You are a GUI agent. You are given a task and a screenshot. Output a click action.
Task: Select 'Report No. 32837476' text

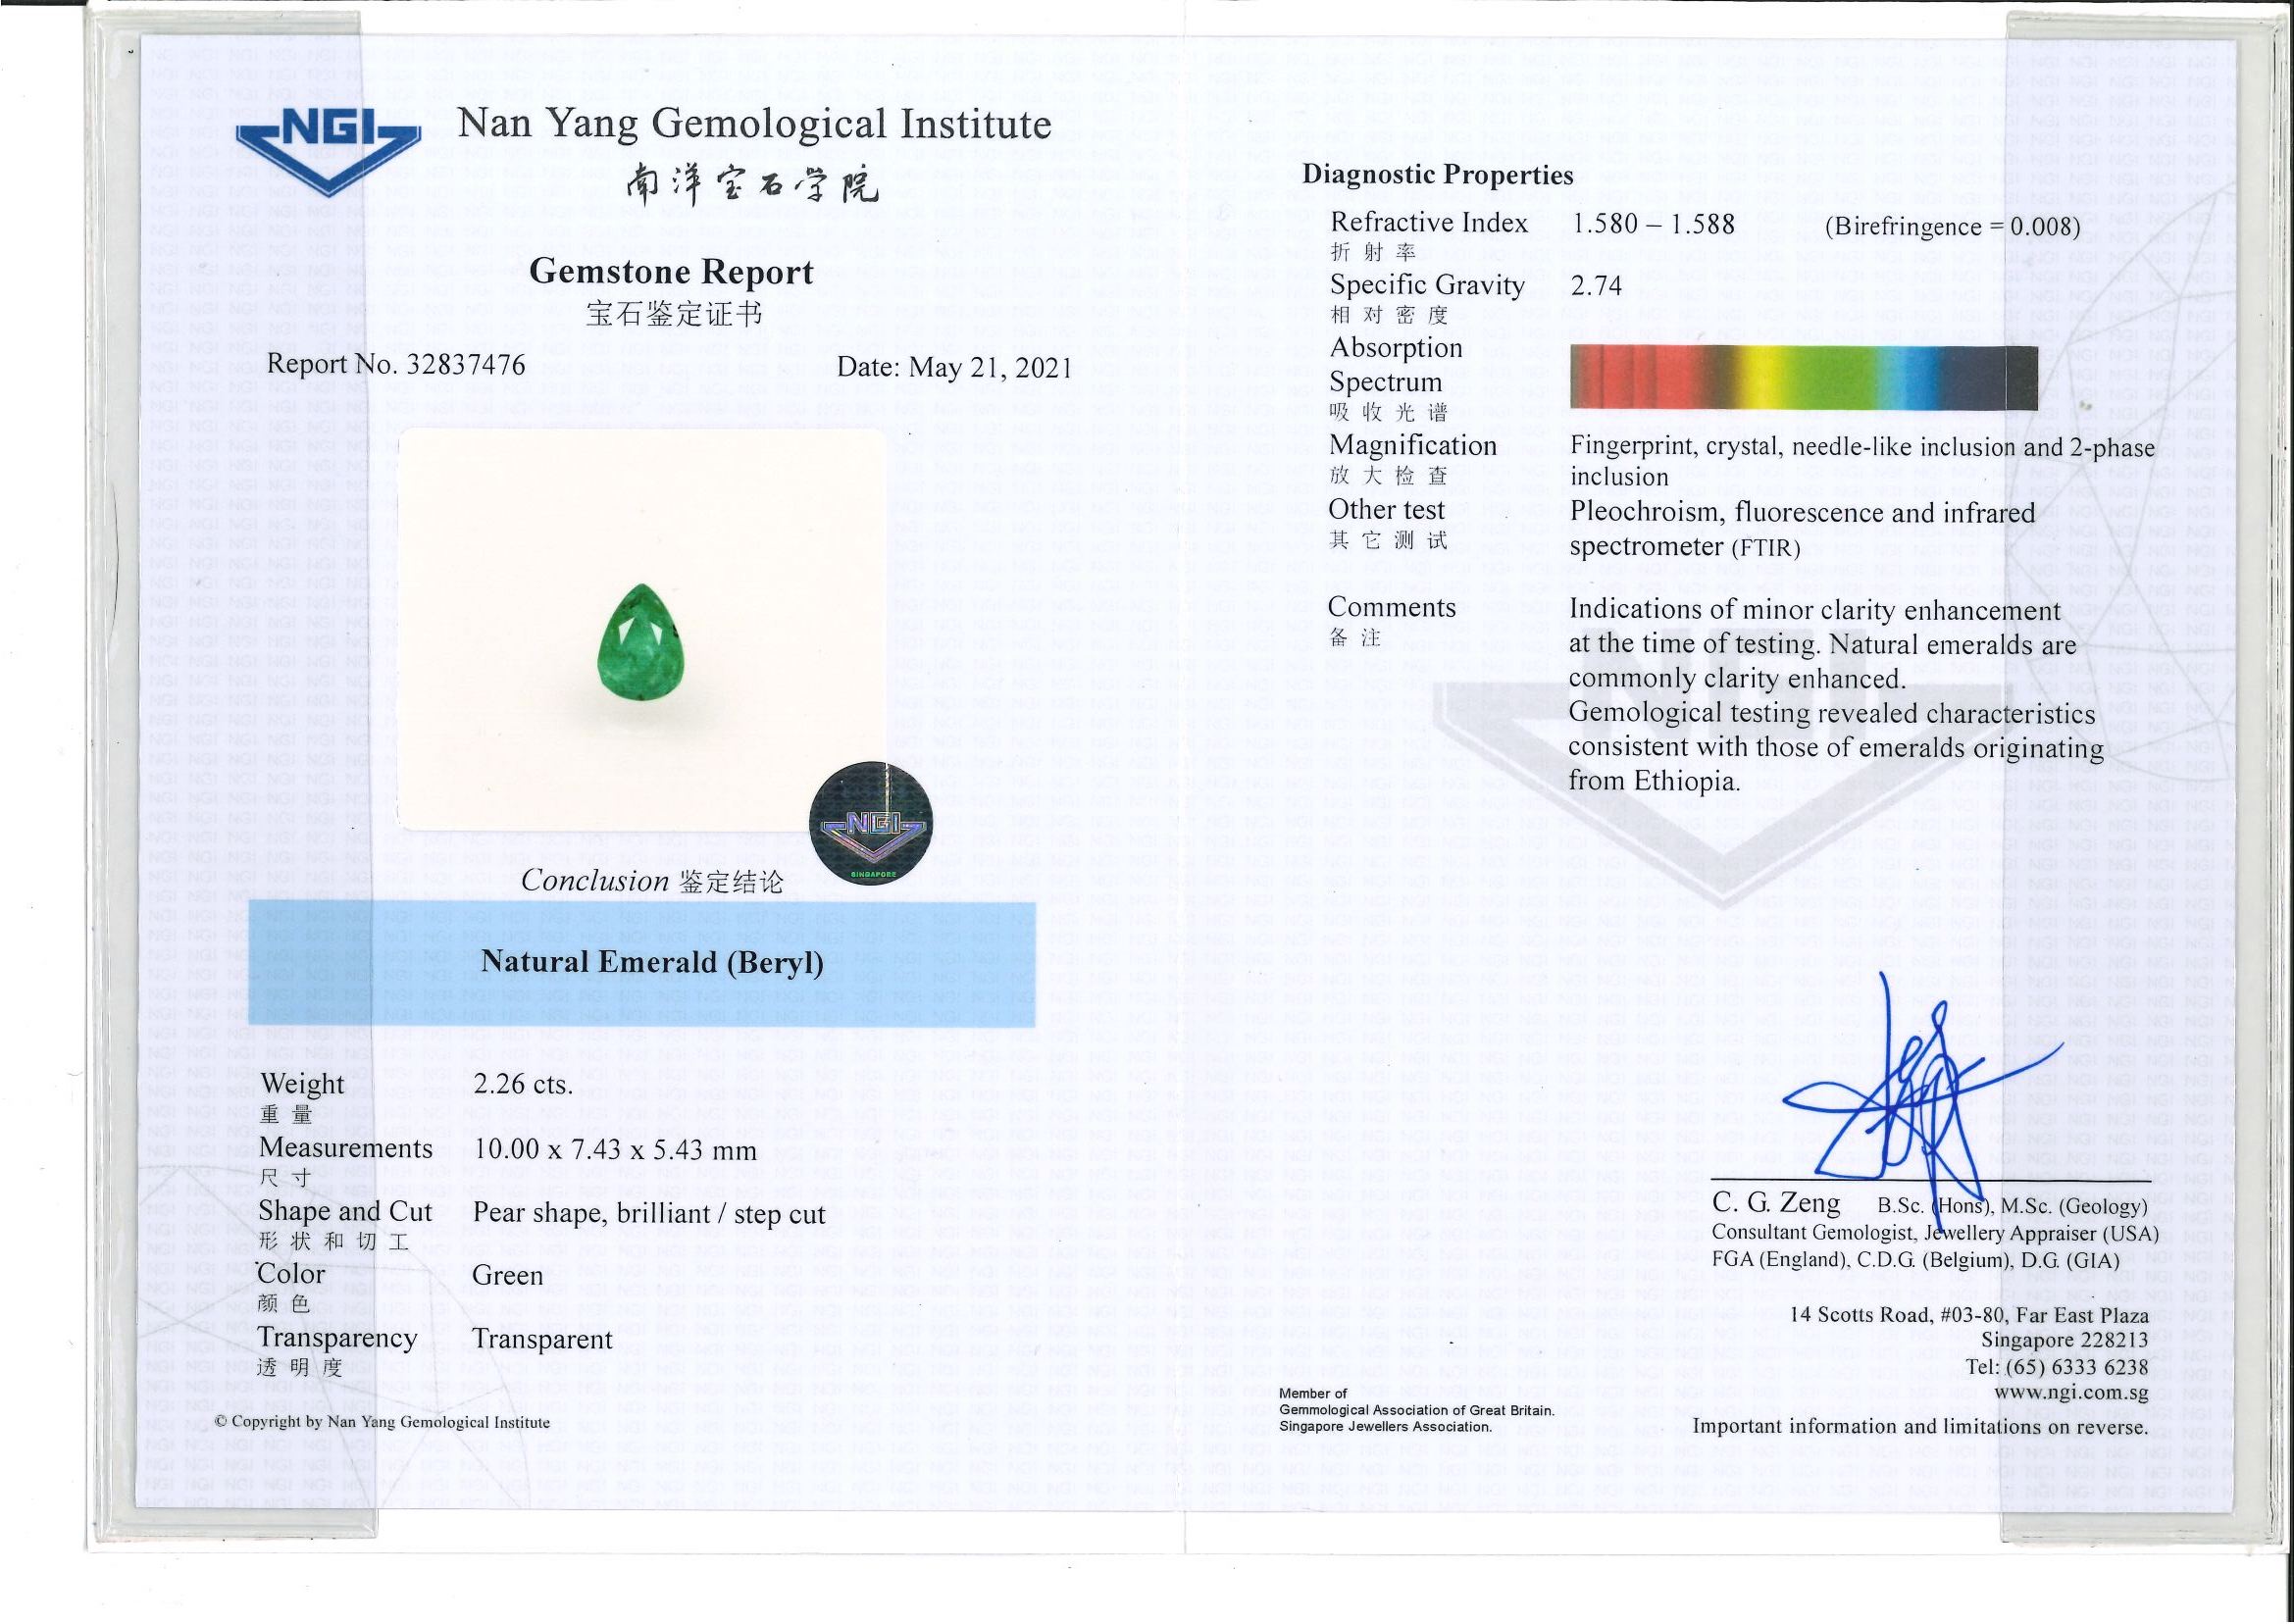(396, 364)
